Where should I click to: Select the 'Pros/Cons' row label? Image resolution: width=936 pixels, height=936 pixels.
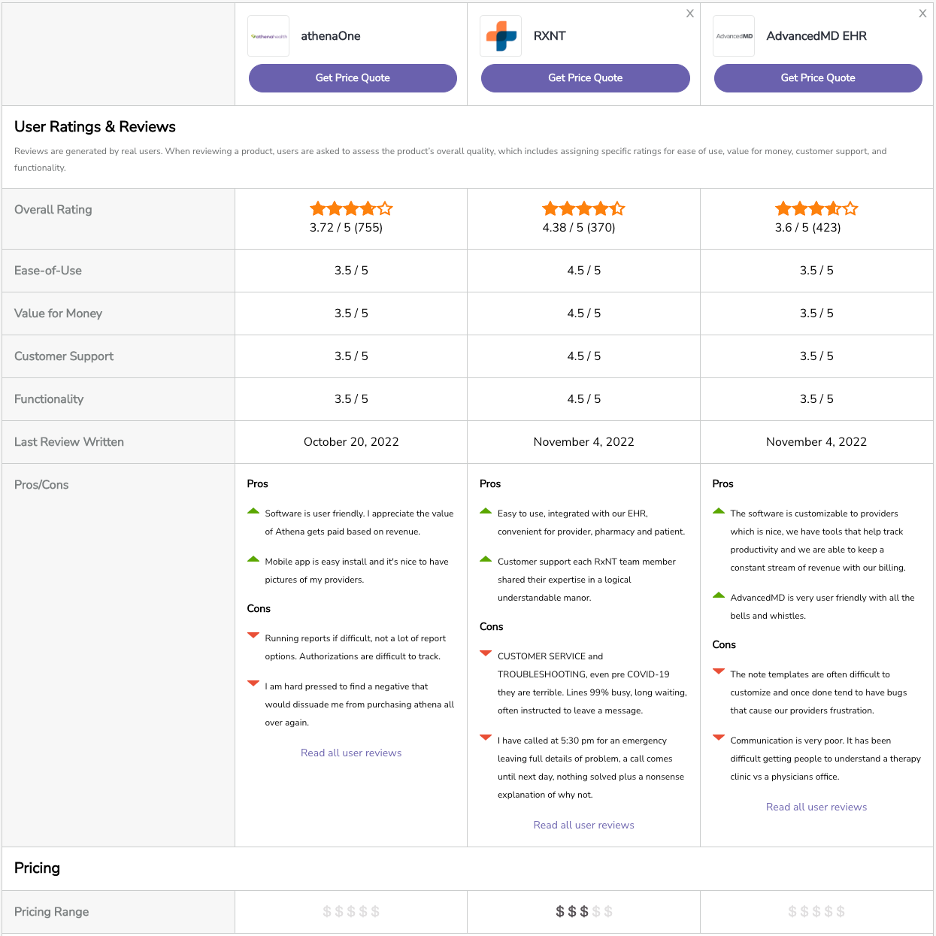pyautogui.click(x=41, y=485)
